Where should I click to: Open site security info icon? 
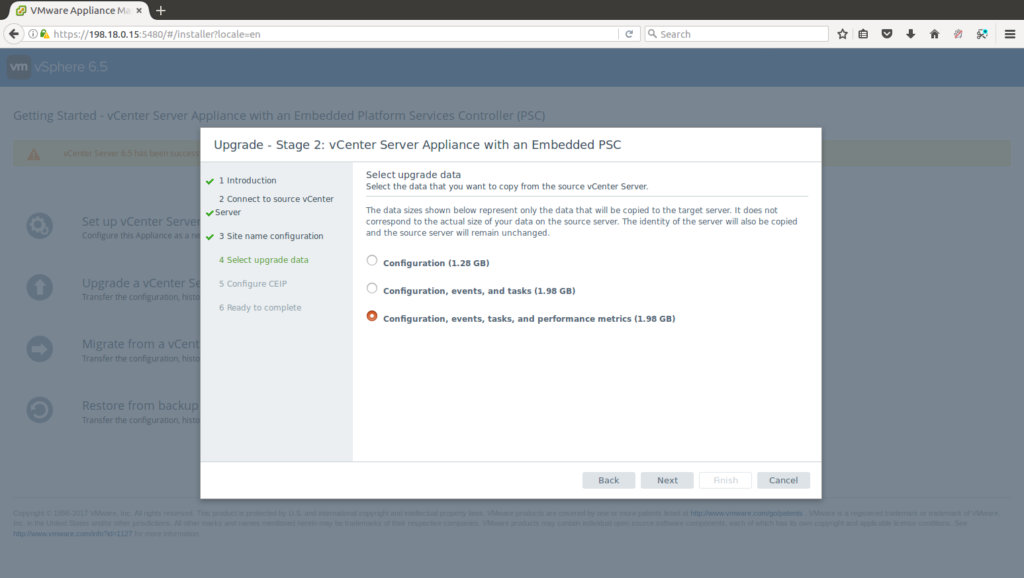pos(33,34)
